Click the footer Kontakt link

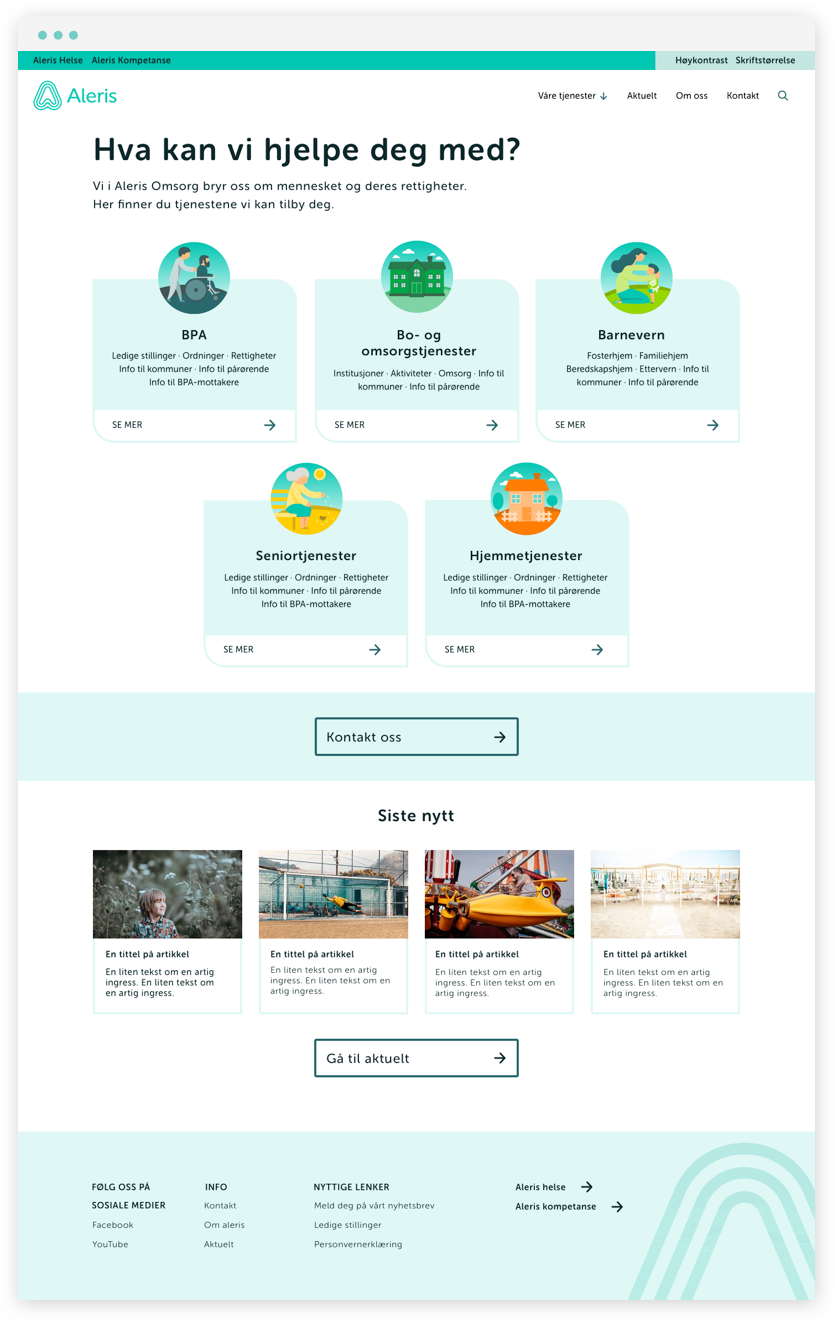point(220,1206)
